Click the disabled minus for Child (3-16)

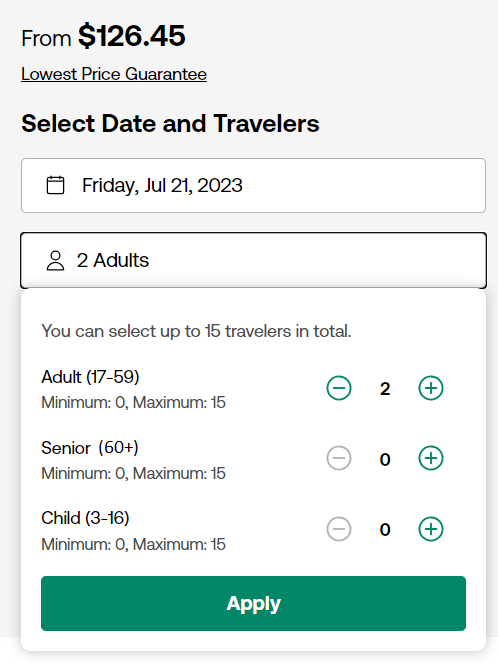click(x=339, y=529)
